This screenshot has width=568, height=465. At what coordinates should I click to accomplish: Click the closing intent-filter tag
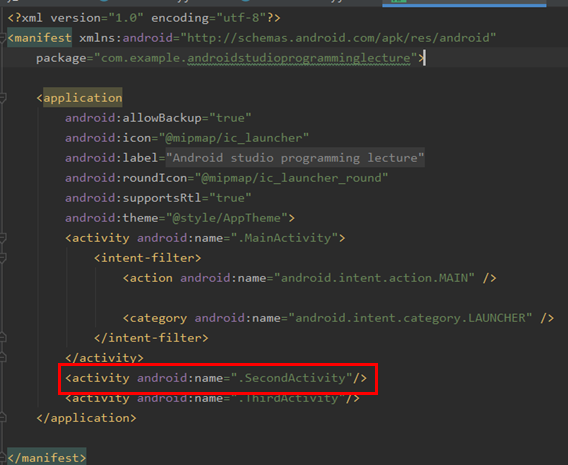coord(151,338)
